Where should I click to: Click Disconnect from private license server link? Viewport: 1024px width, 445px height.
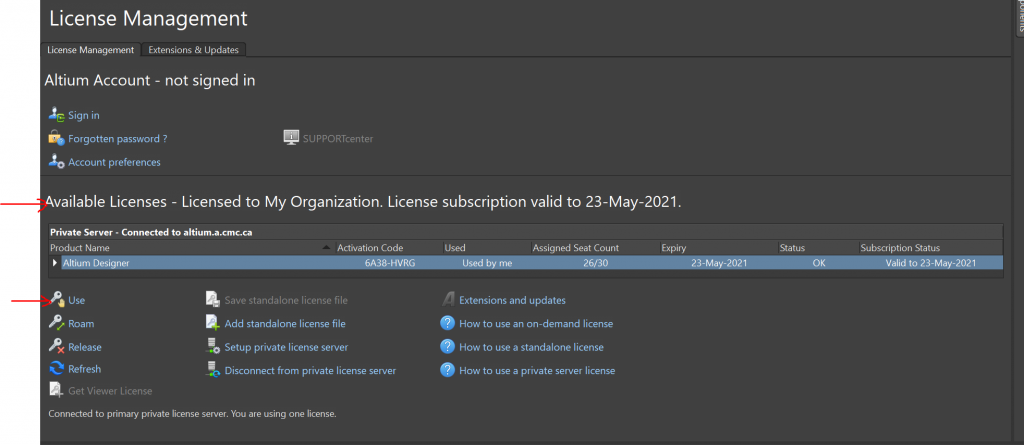pyautogui.click(x=310, y=371)
